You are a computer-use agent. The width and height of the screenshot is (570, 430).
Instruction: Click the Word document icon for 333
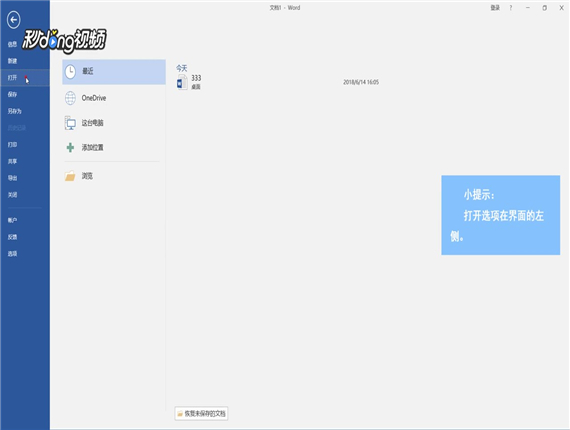(x=182, y=82)
